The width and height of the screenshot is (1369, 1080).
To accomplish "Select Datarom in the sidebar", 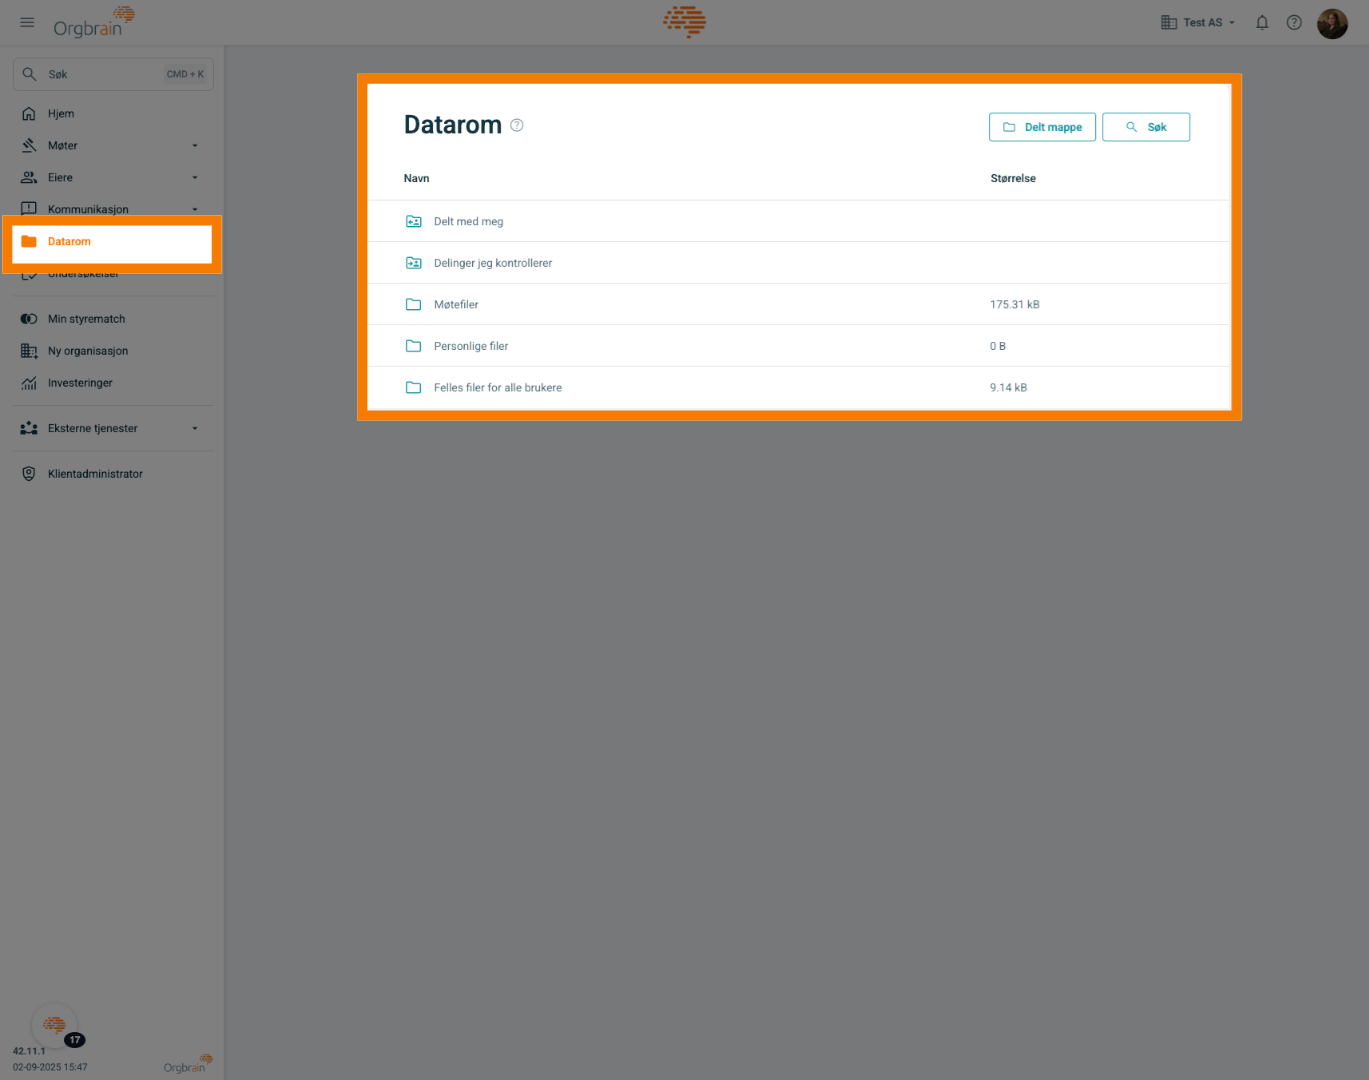I will tap(112, 242).
